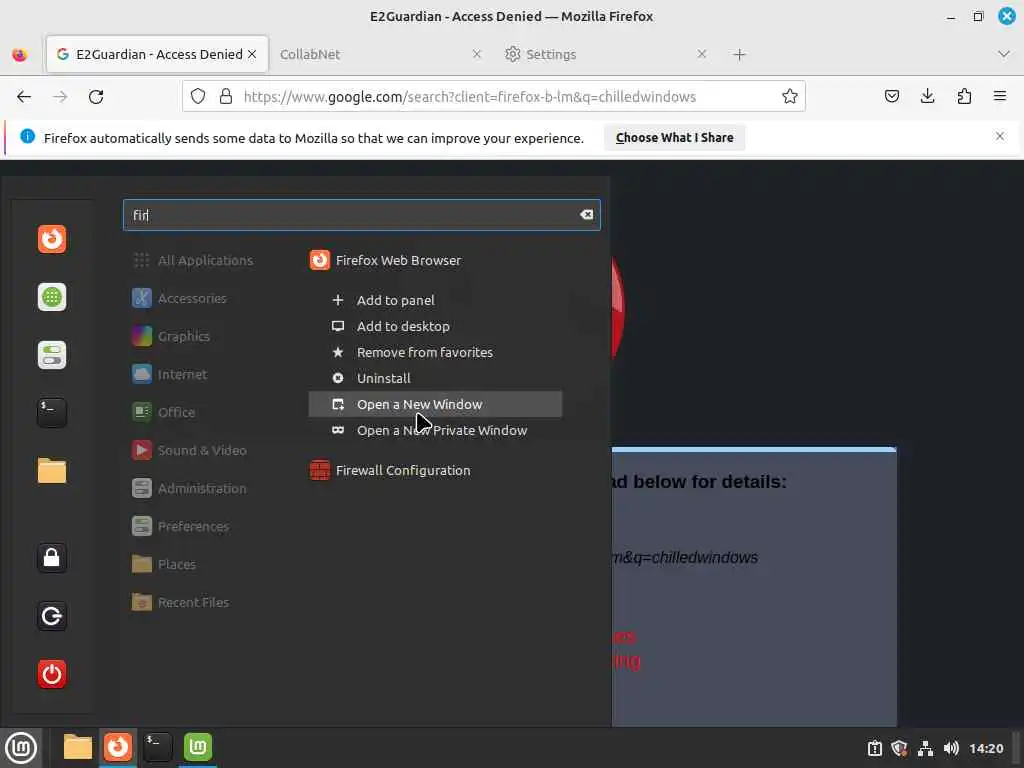Close the Settings tab
1024x768 pixels.
pos(701,54)
